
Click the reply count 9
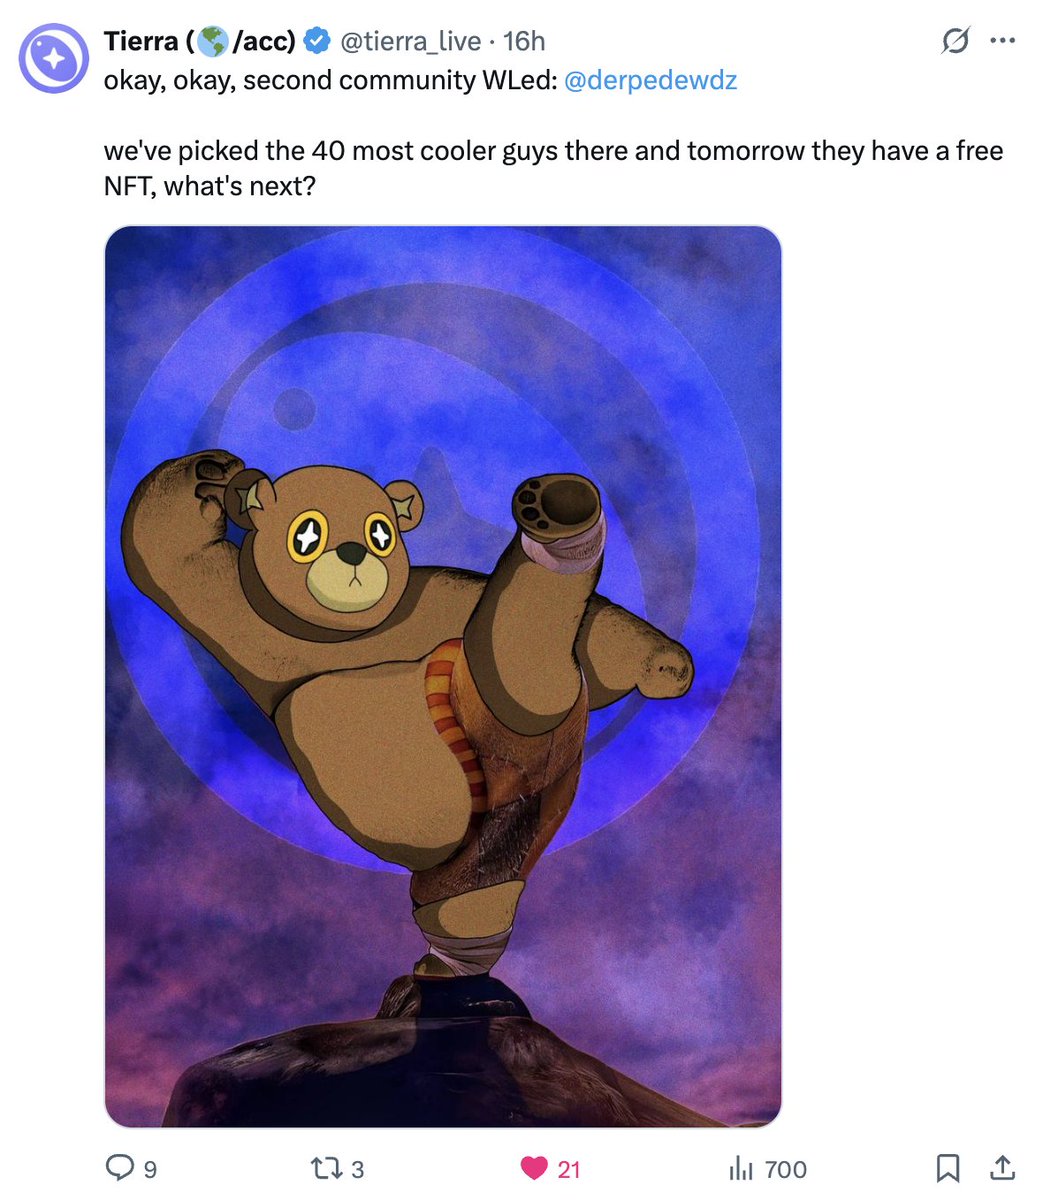[151, 1169]
